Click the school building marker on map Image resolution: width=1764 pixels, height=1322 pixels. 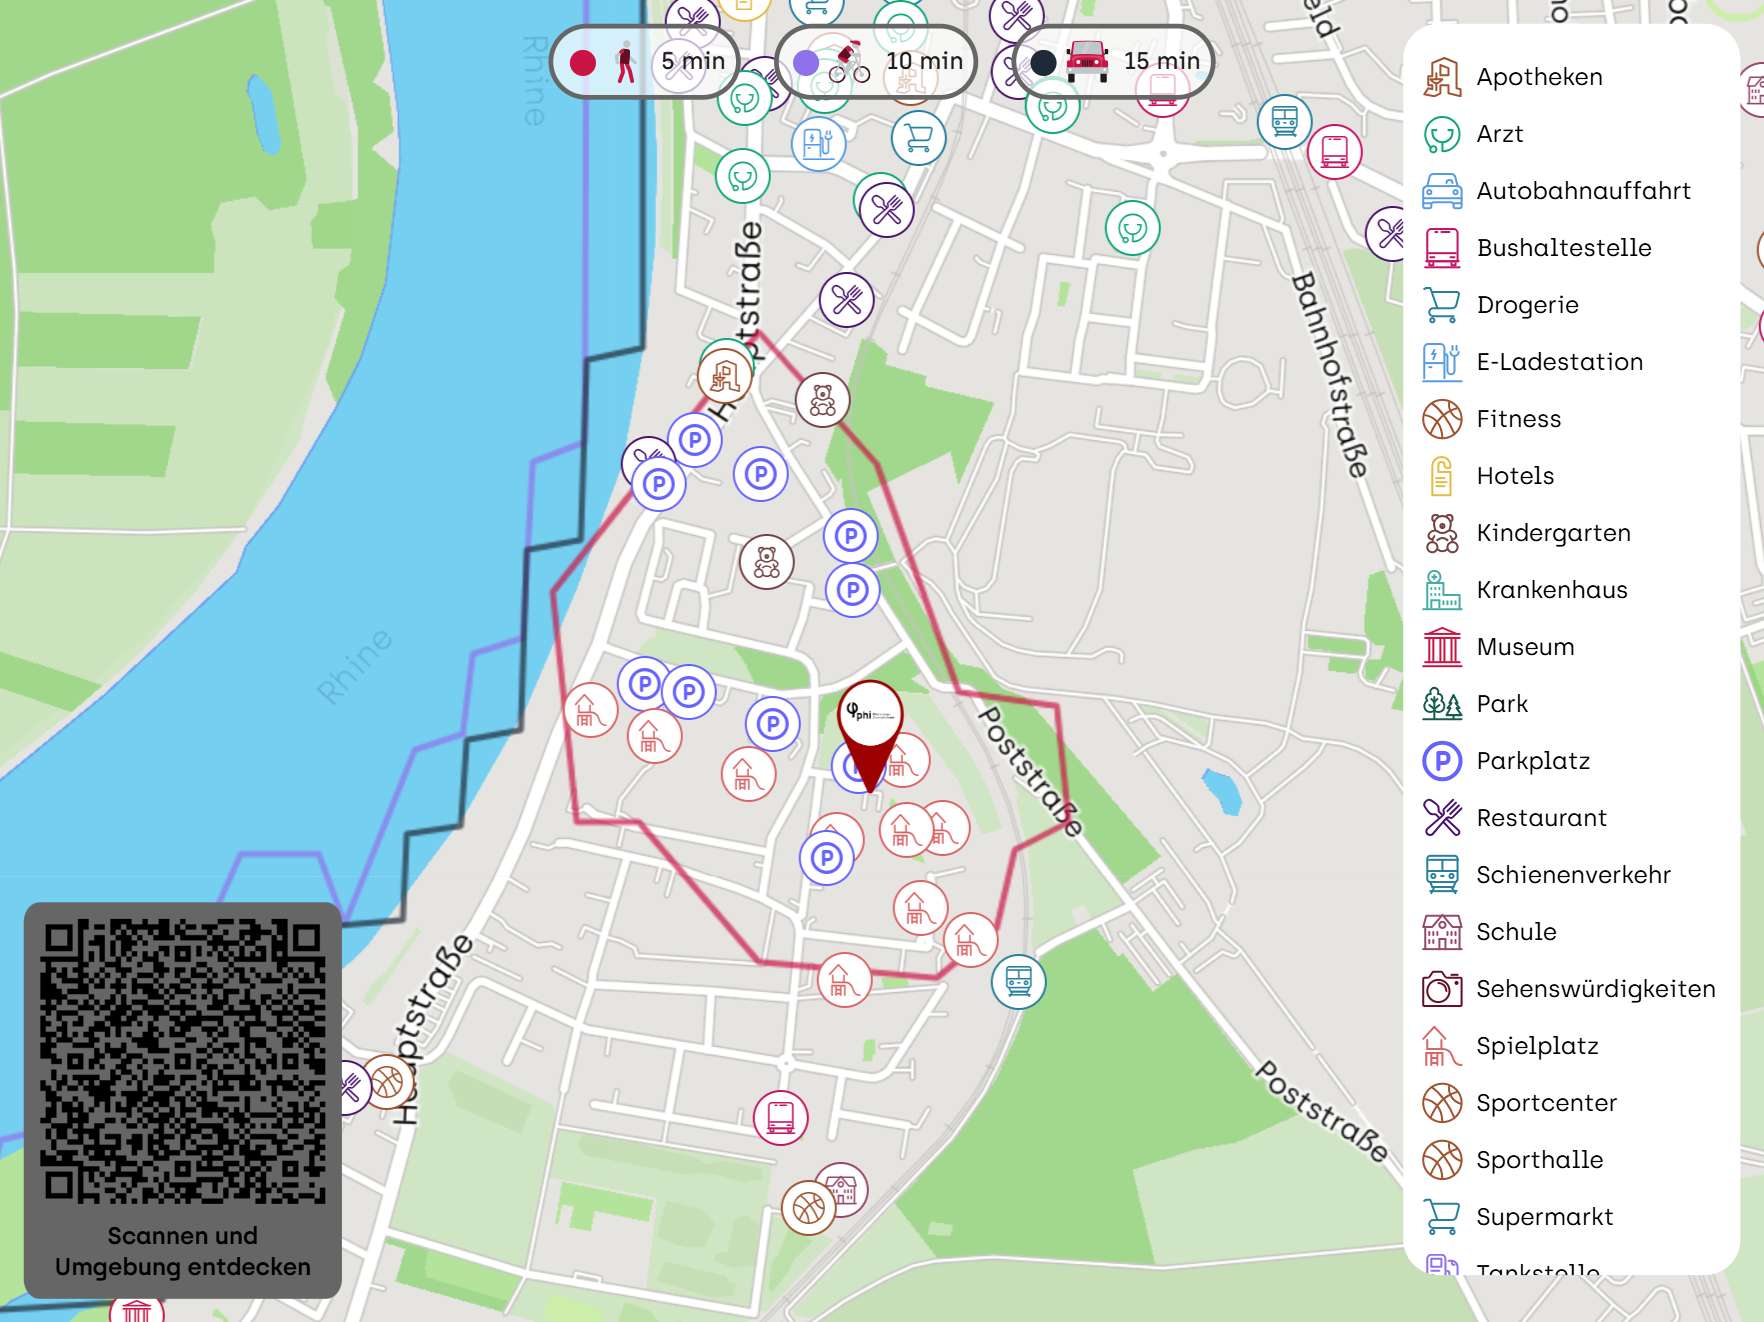click(843, 1188)
